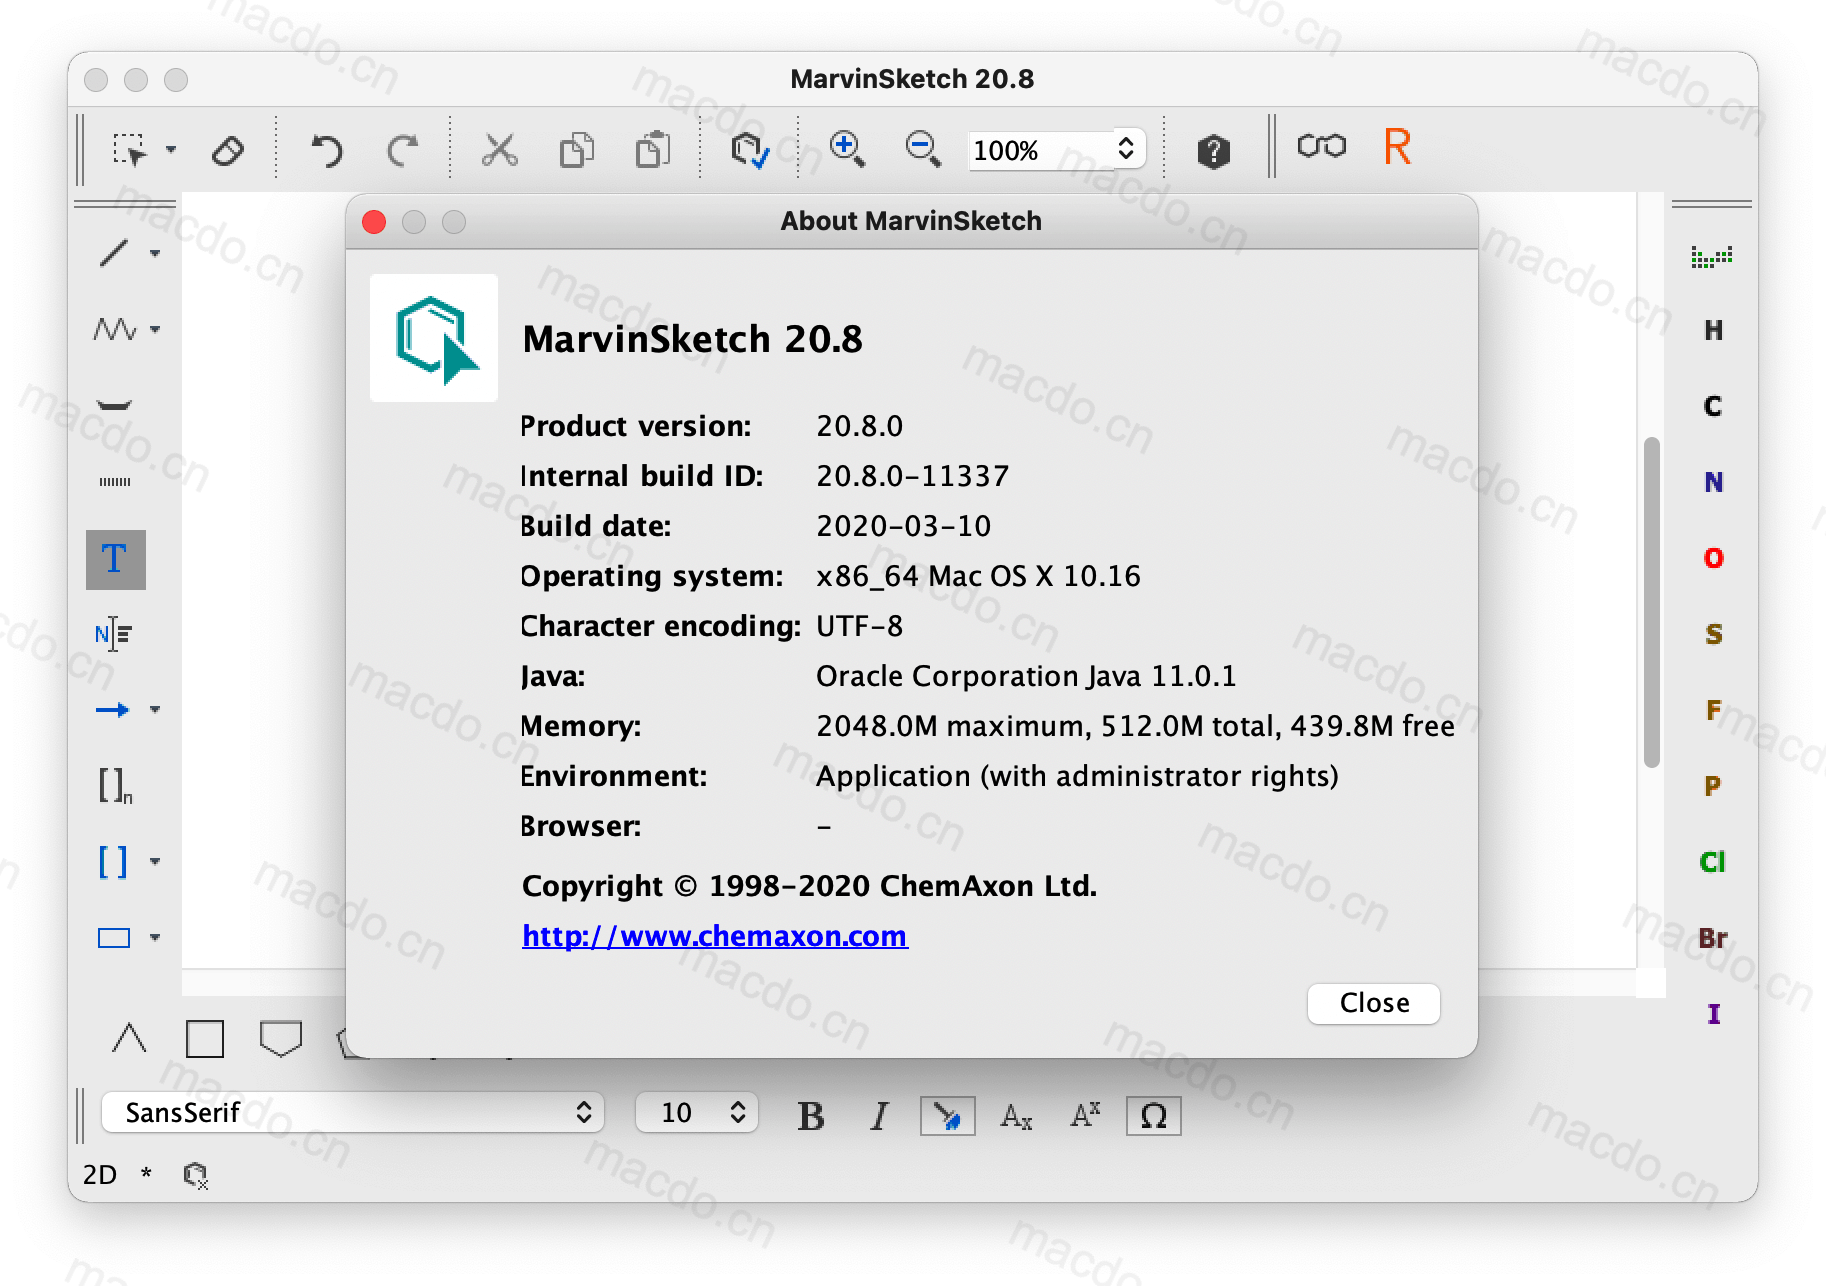Toggle bold text formatting
The width and height of the screenshot is (1826, 1286).
click(811, 1116)
